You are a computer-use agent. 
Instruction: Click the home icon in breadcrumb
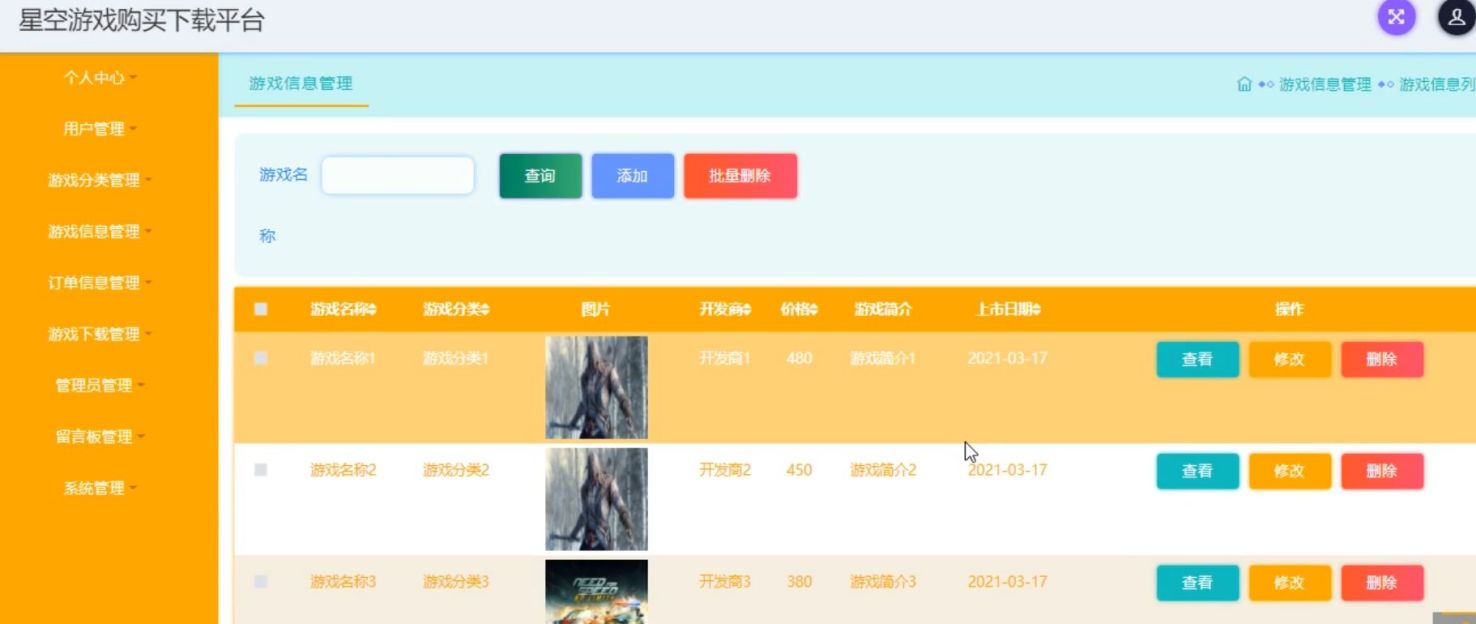pos(1244,85)
